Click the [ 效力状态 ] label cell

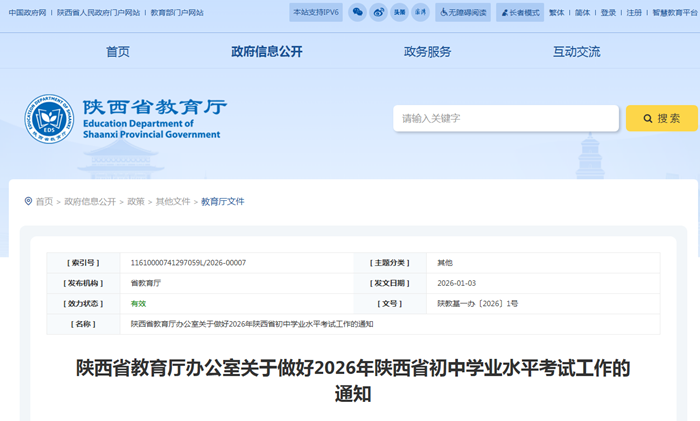83,304
